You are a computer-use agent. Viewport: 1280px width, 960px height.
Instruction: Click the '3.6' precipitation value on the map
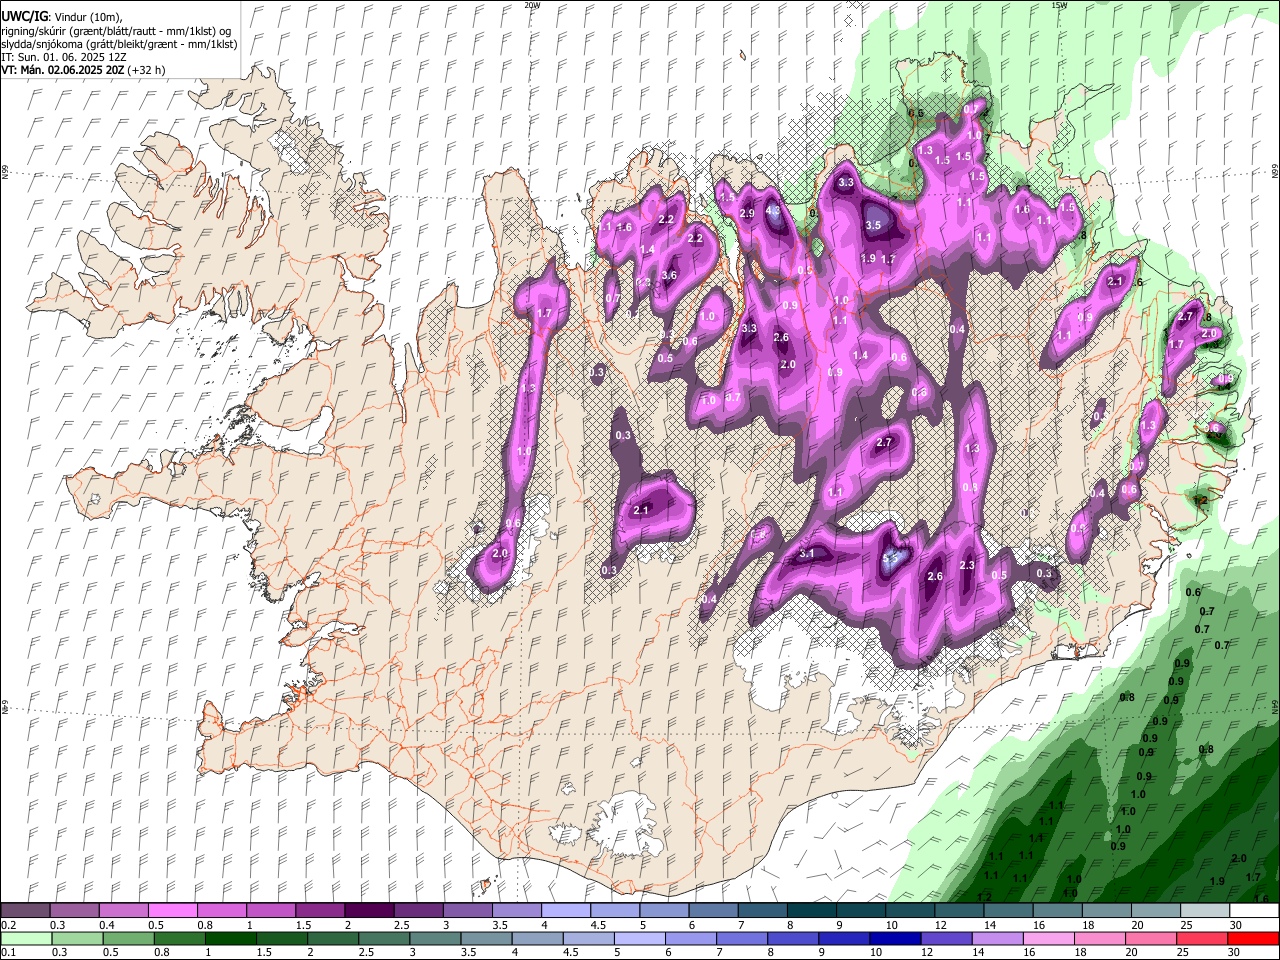(x=670, y=275)
